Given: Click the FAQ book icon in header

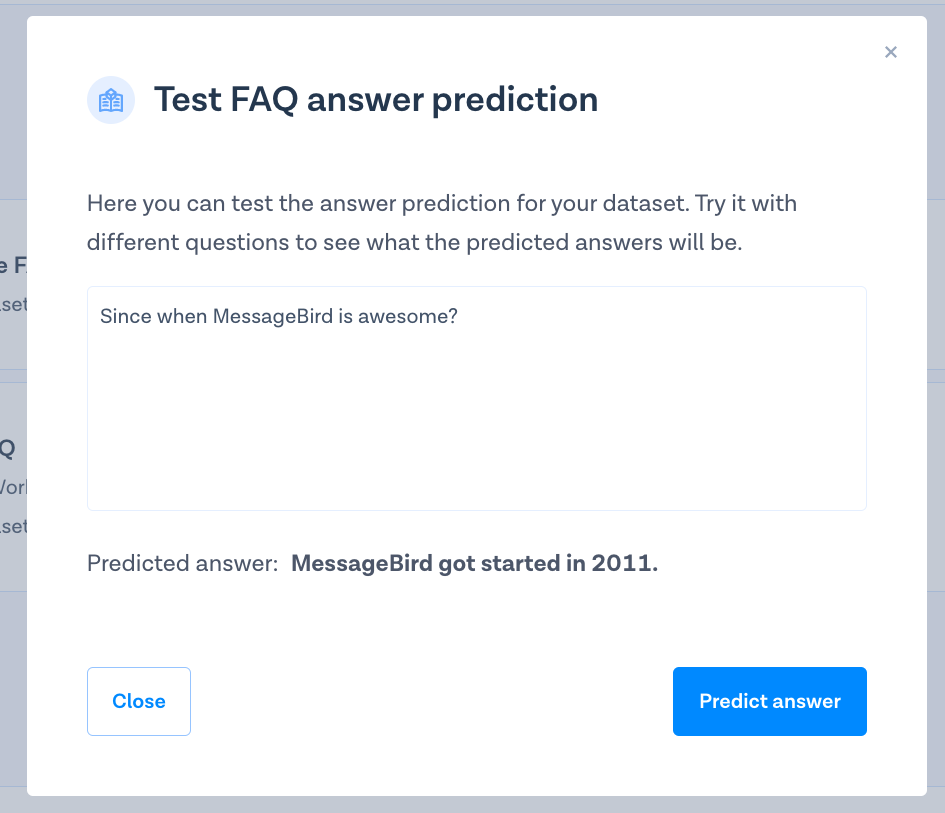Looking at the screenshot, I should point(111,100).
